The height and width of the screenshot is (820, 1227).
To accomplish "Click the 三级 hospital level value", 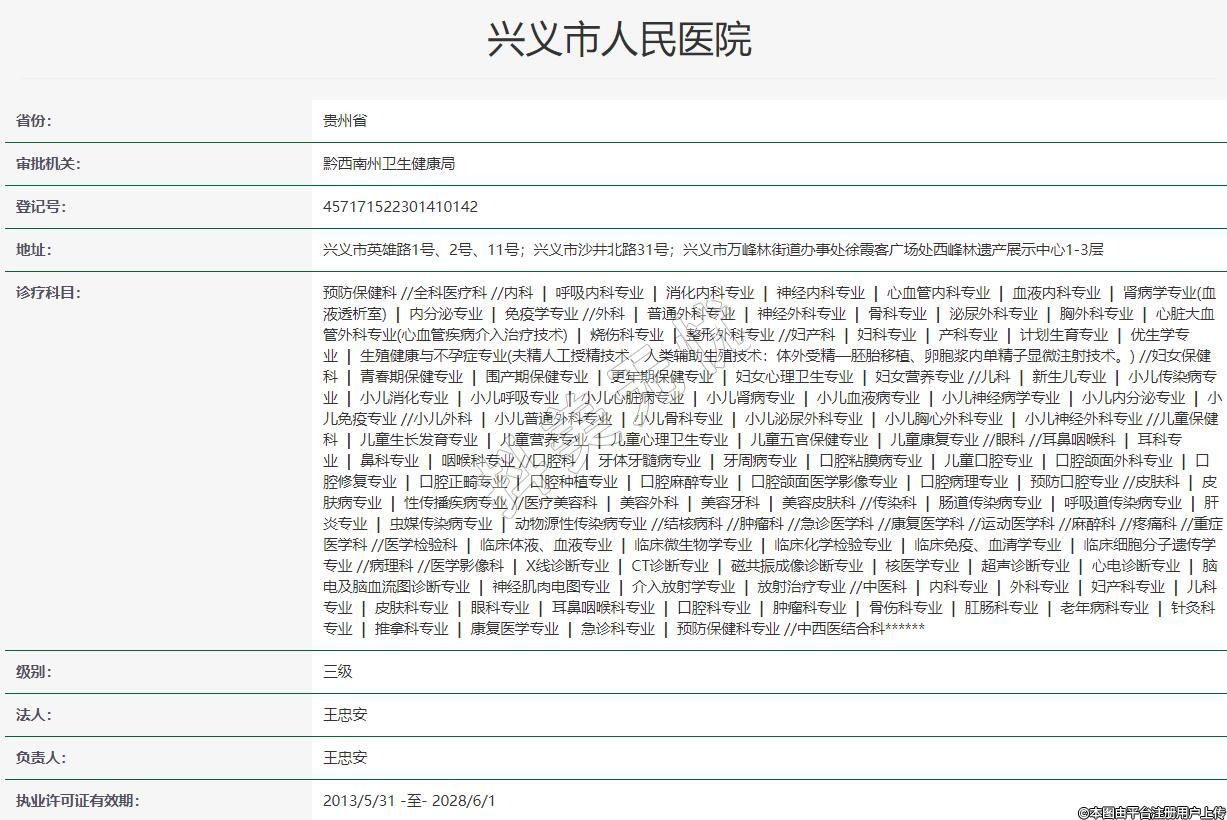I will [338, 672].
